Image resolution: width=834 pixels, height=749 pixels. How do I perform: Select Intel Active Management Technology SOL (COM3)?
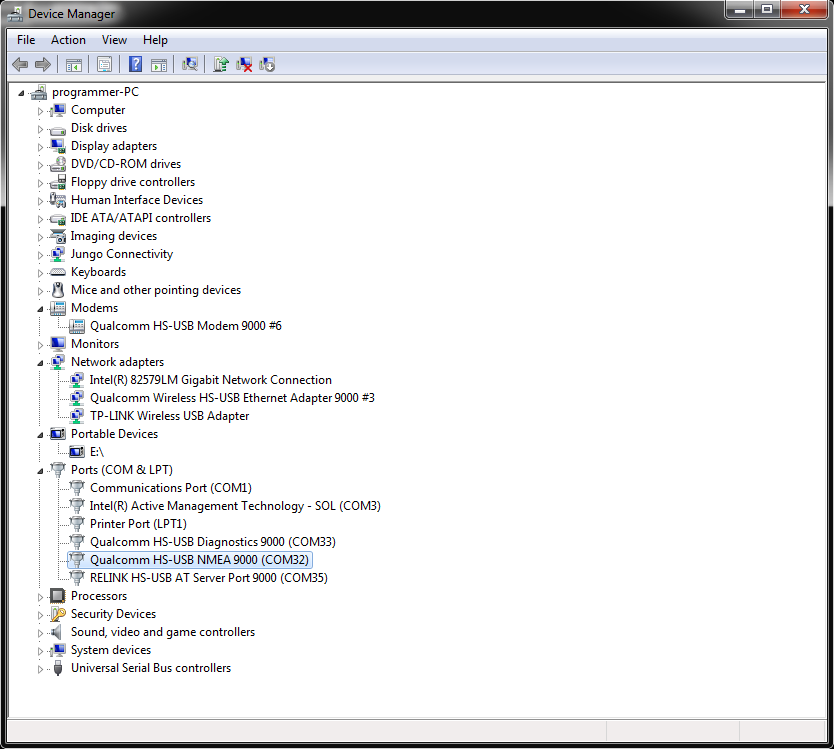tap(235, 506)
